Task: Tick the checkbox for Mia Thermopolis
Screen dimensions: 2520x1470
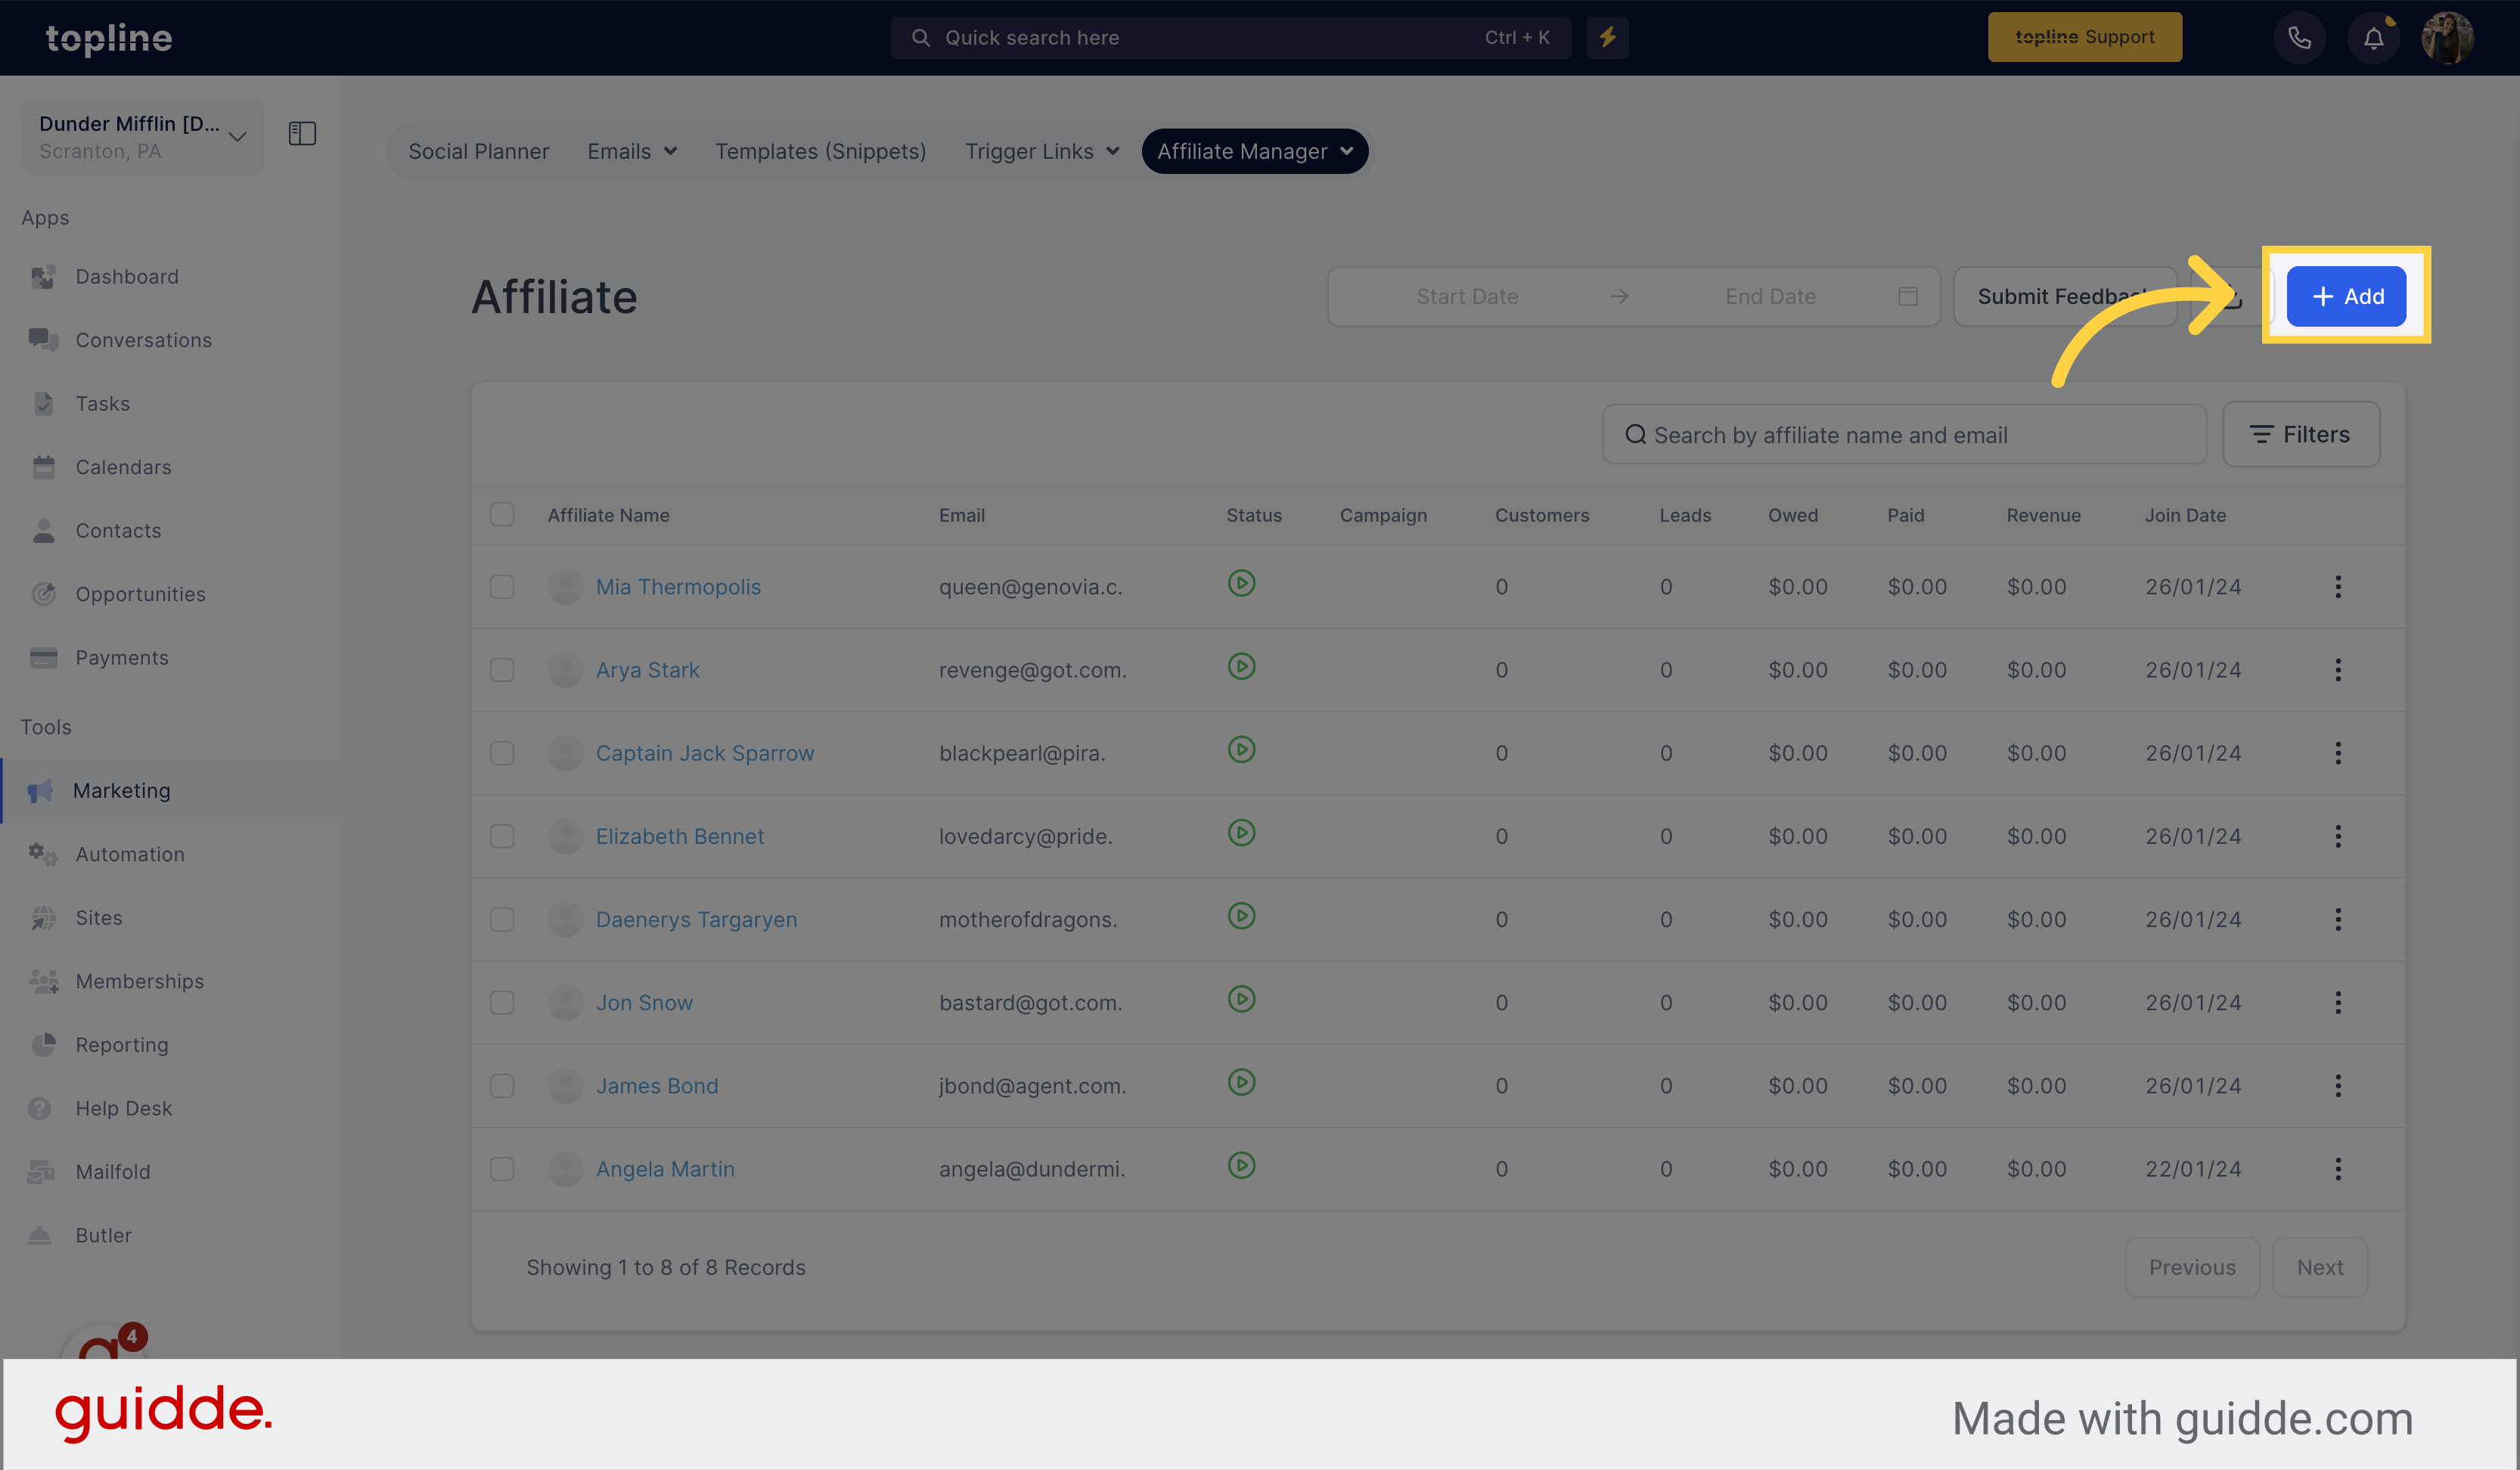Action: click(x=502, y=587)
